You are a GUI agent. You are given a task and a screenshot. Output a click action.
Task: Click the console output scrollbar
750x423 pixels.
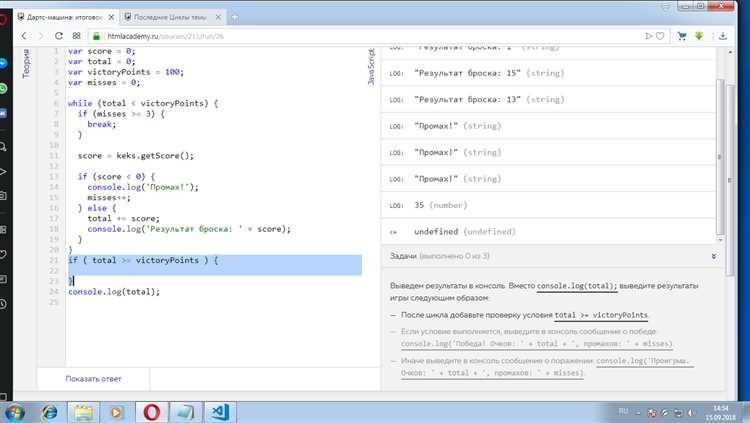click(x=720, y=158)
